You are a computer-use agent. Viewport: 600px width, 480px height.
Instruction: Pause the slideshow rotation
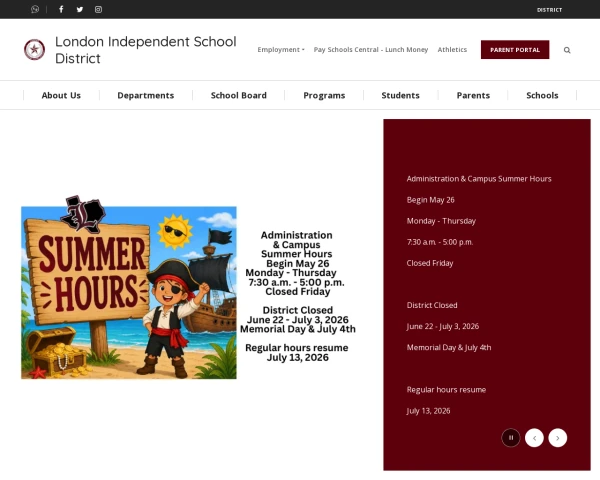[511, 438]
